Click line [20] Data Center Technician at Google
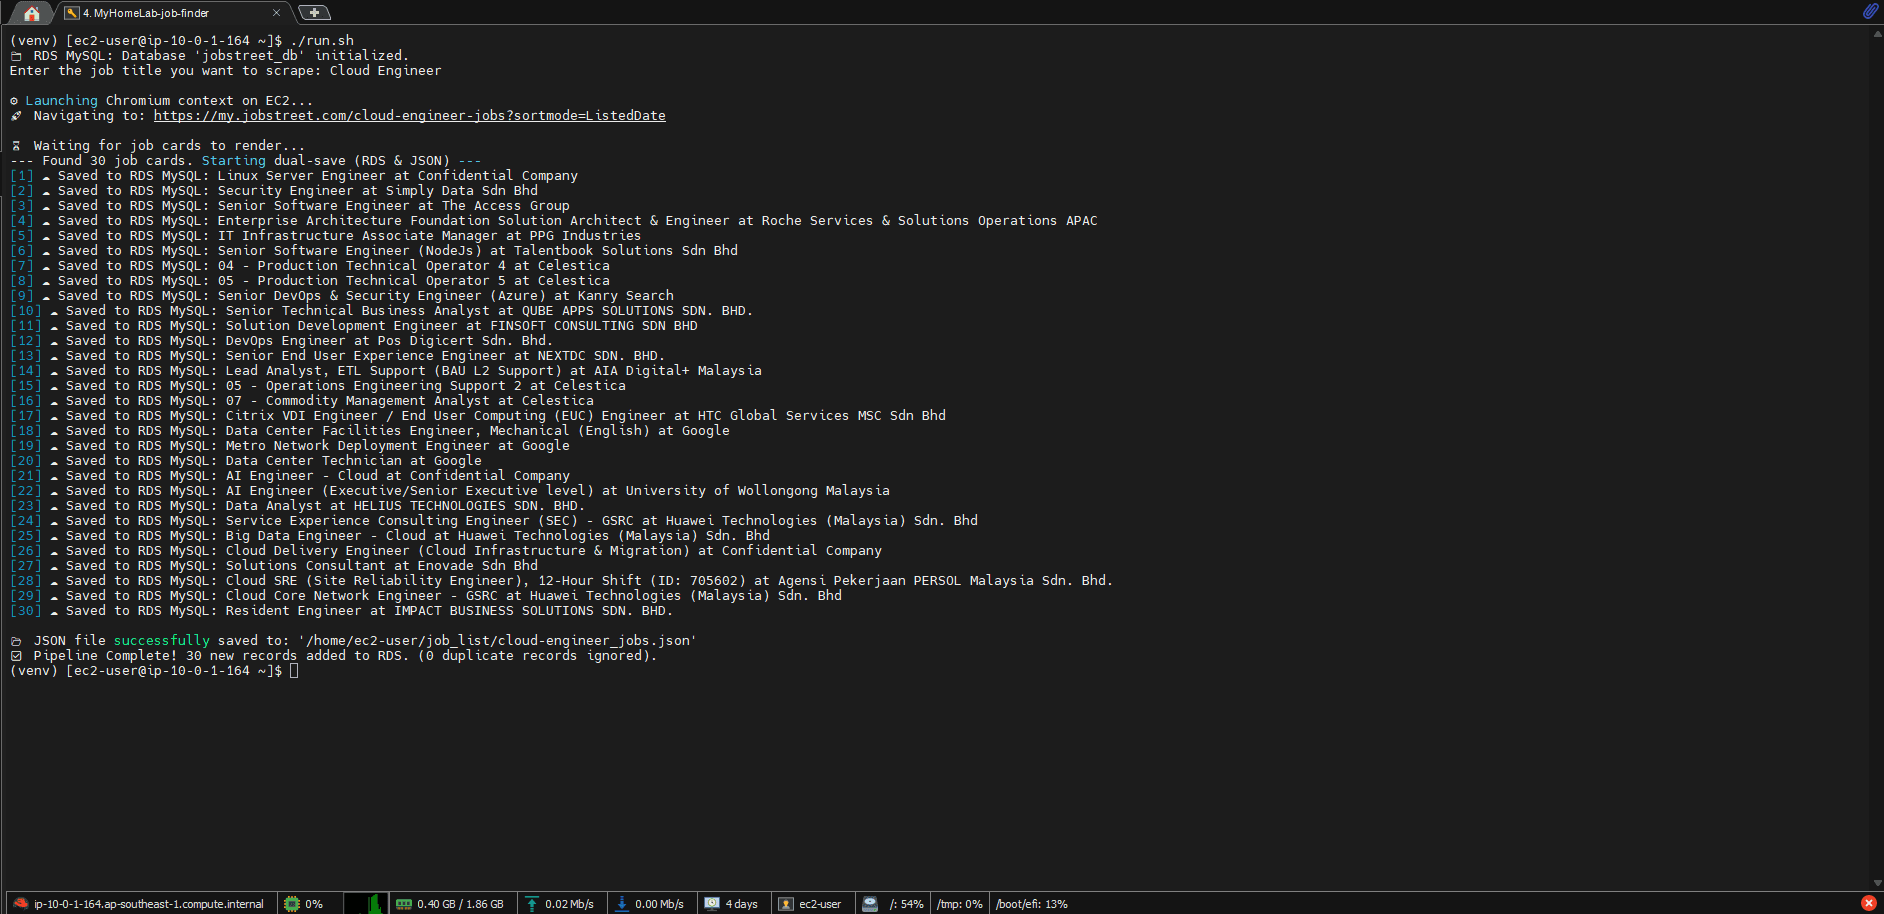This screenshot has width=1884, height=914. (246, 461)
